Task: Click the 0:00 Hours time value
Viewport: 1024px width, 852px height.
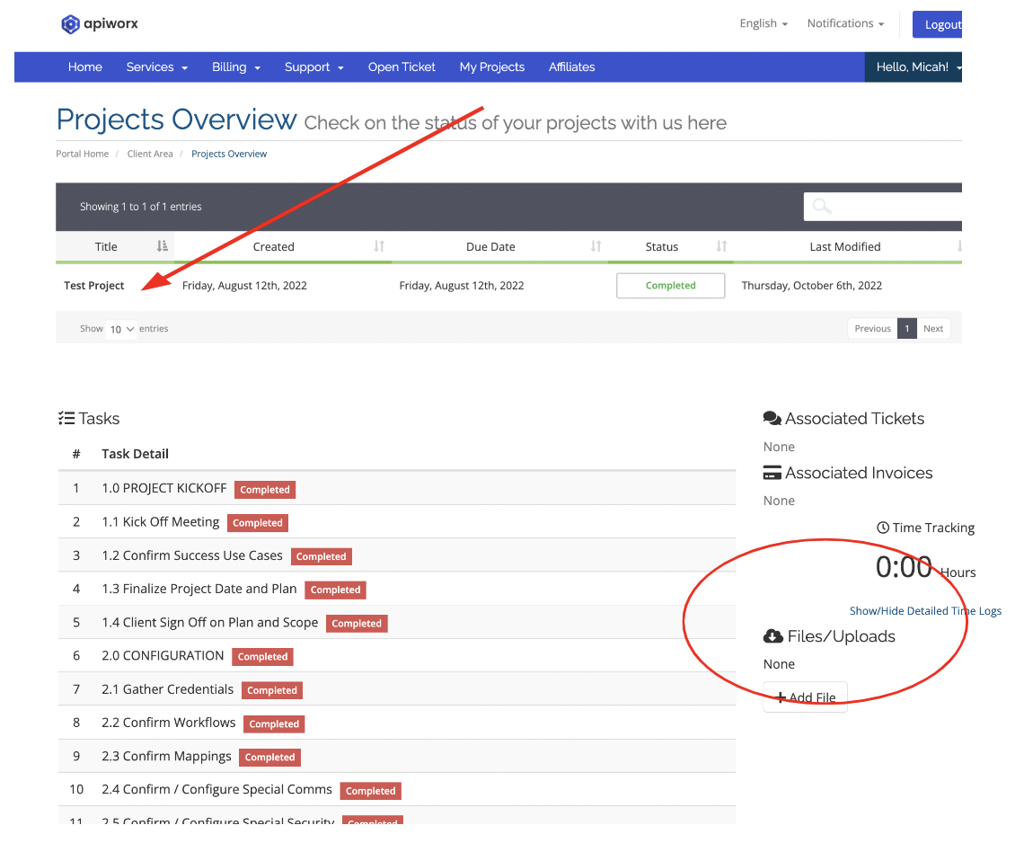Action: coord(925,567)
